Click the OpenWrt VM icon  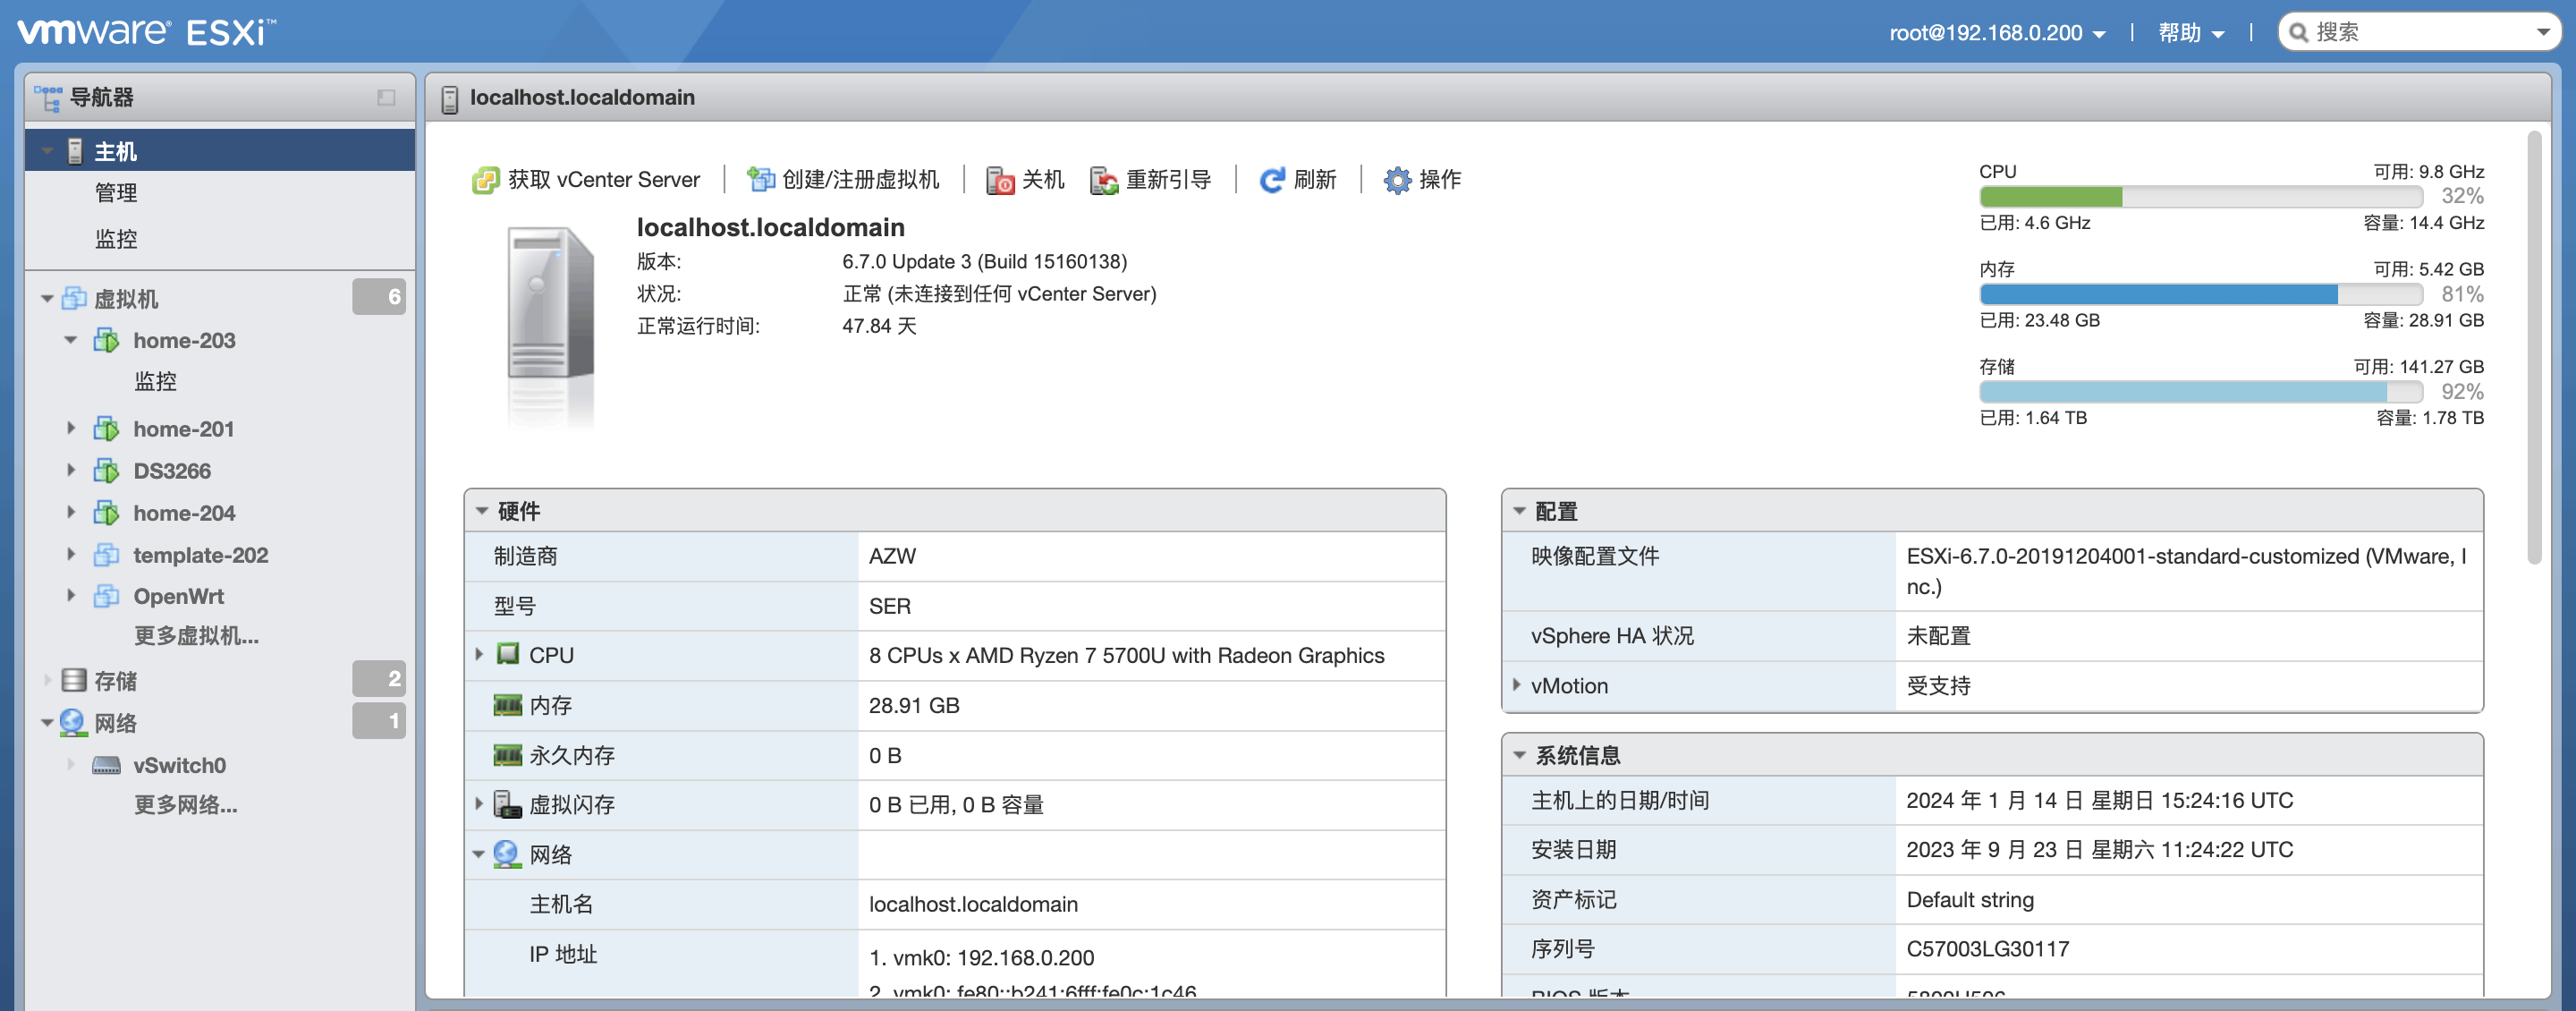(106, 596)
